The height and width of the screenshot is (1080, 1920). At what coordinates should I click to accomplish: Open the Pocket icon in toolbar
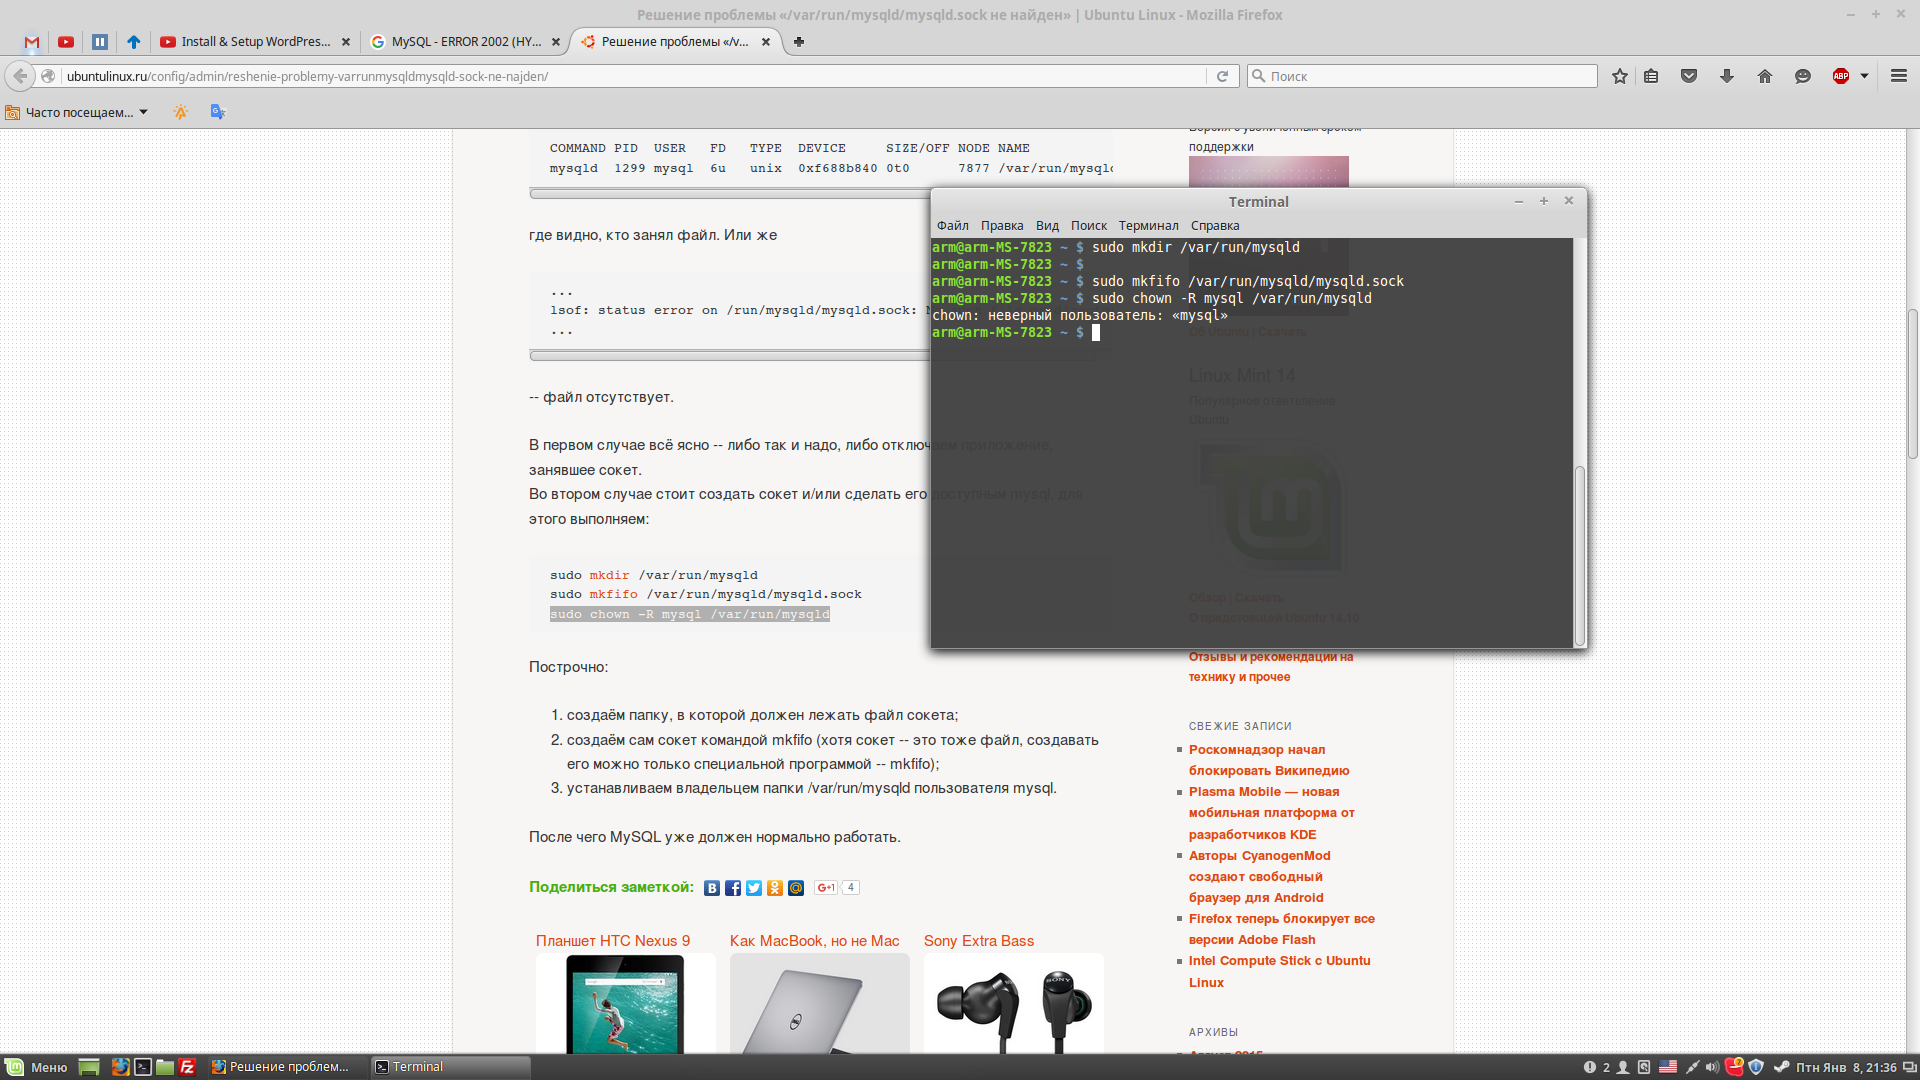(x=1689, y=76)
